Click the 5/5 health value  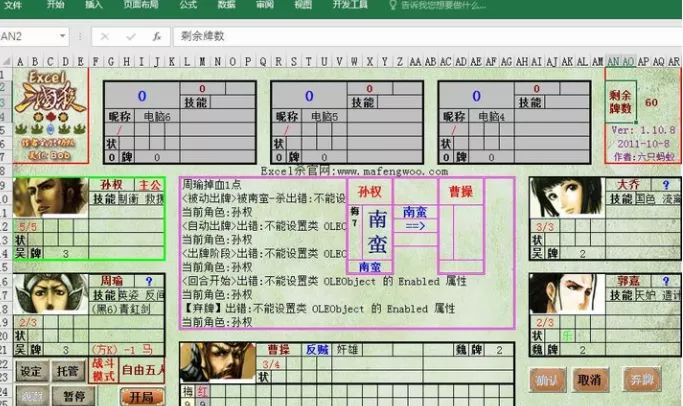pos(28,227)
